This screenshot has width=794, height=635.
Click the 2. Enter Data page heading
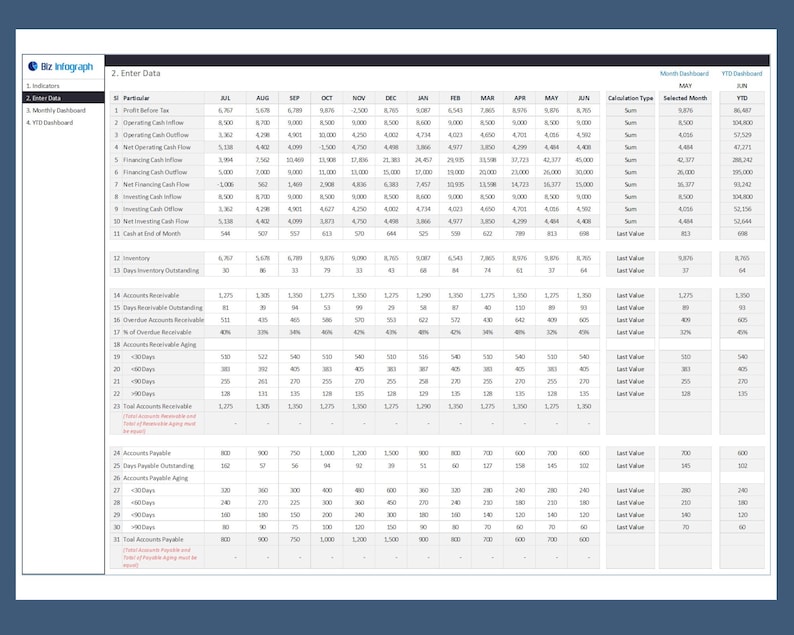click(136, 73)
